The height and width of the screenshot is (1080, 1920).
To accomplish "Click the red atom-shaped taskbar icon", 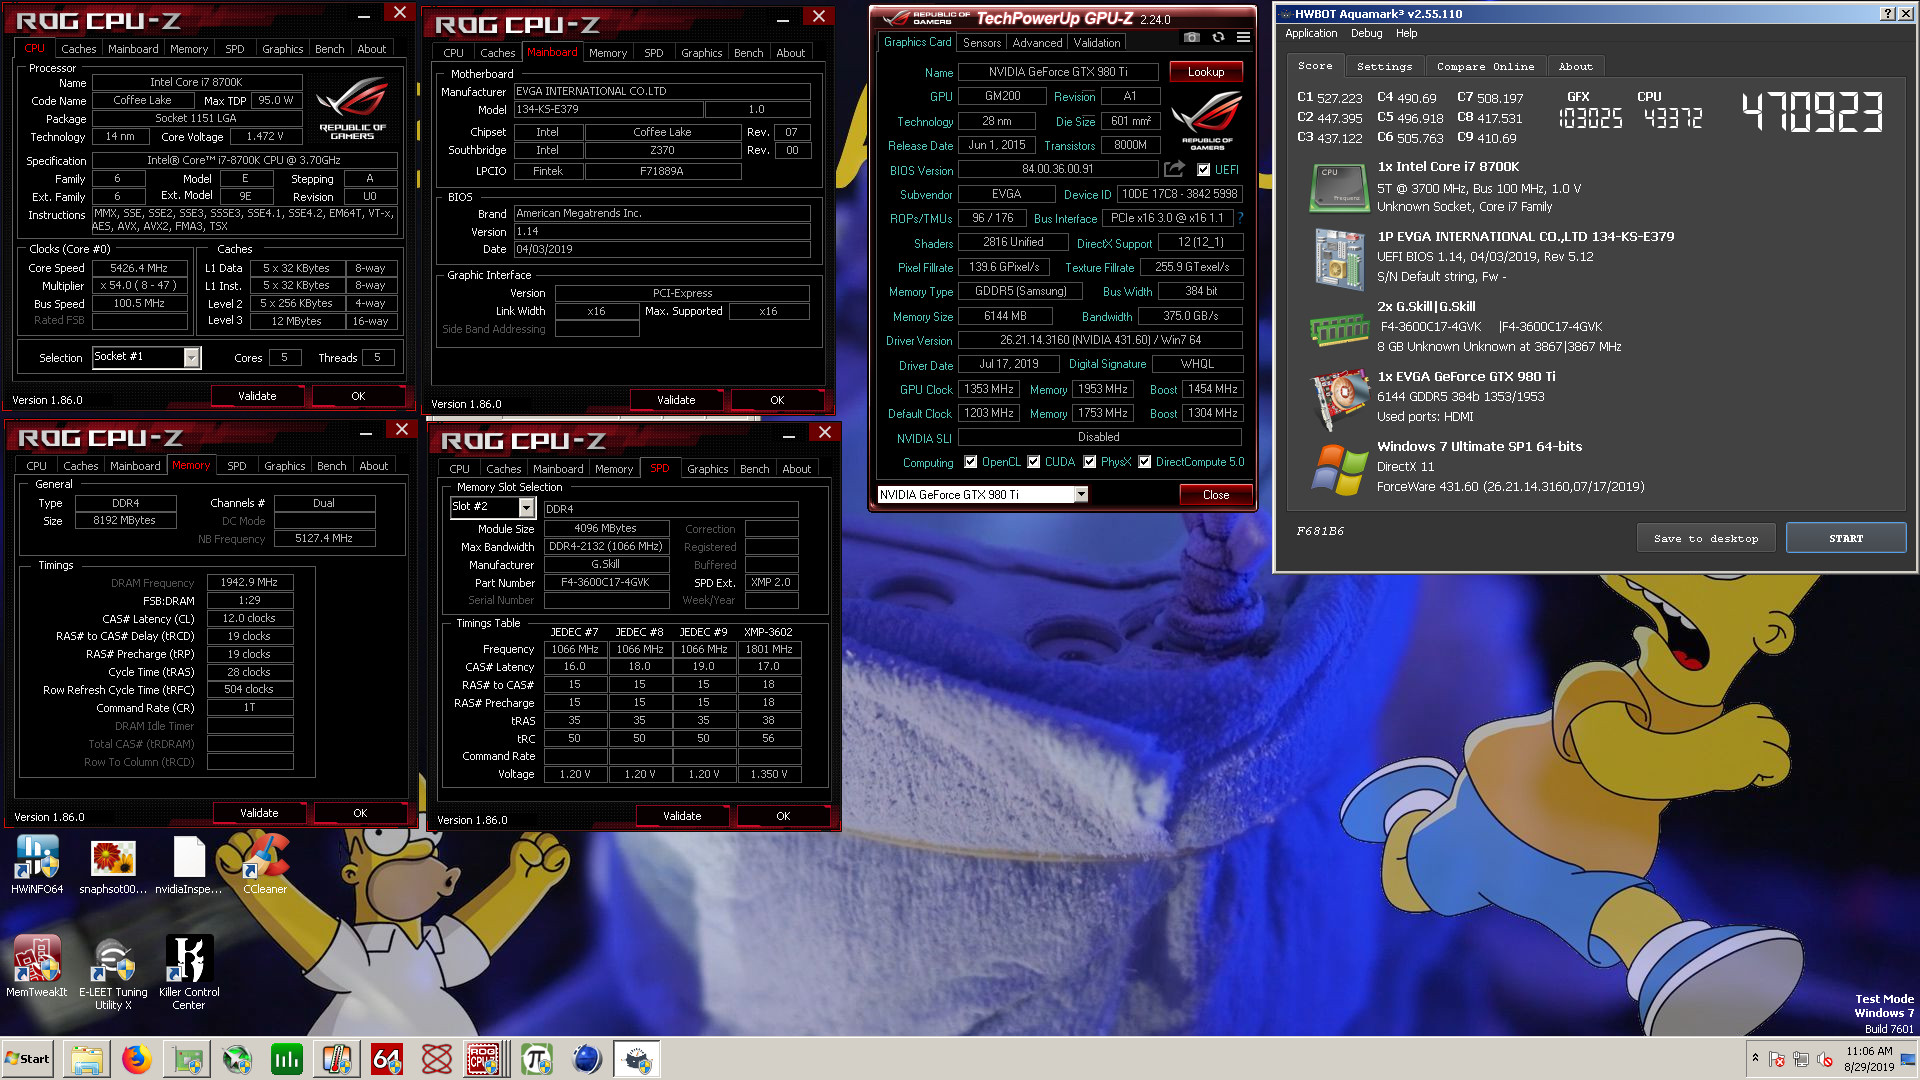I will [437, 1059].
